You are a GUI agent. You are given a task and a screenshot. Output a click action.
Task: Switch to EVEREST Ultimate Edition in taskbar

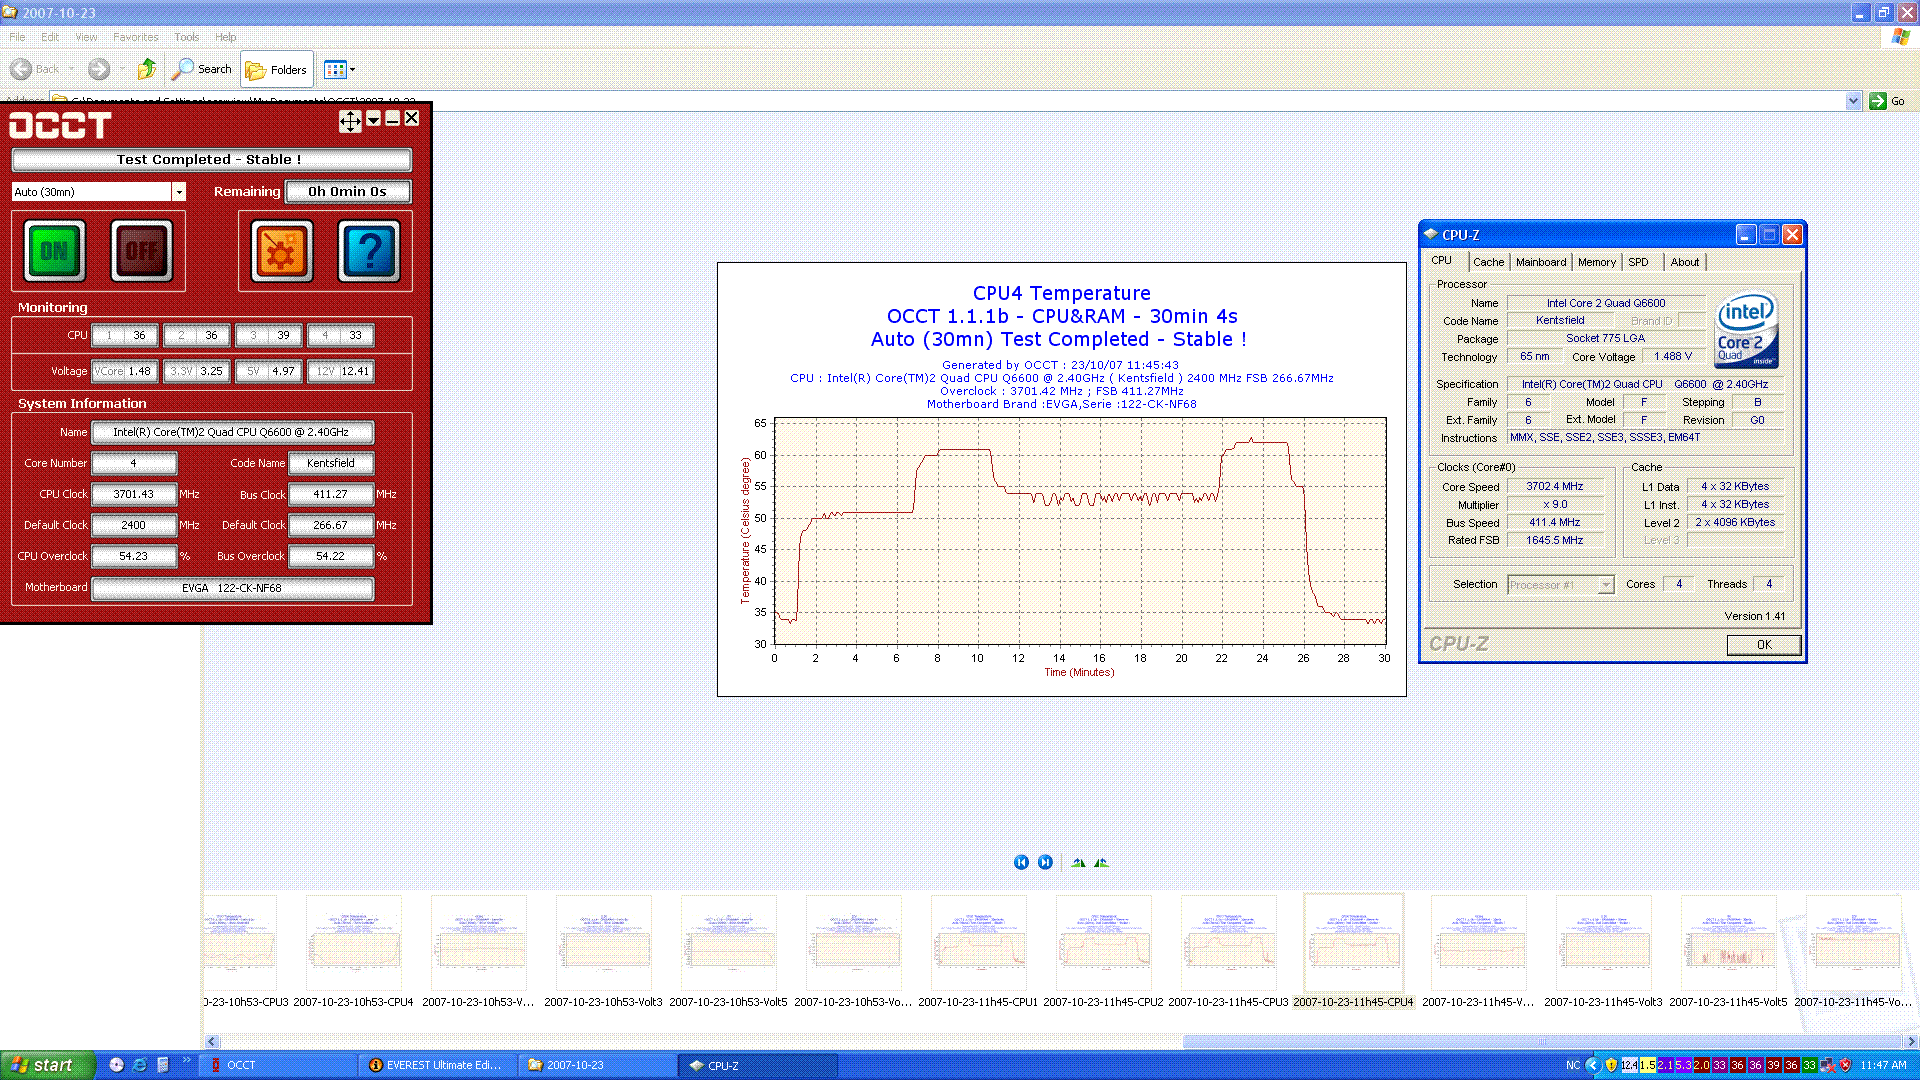tap(438, 1065)
